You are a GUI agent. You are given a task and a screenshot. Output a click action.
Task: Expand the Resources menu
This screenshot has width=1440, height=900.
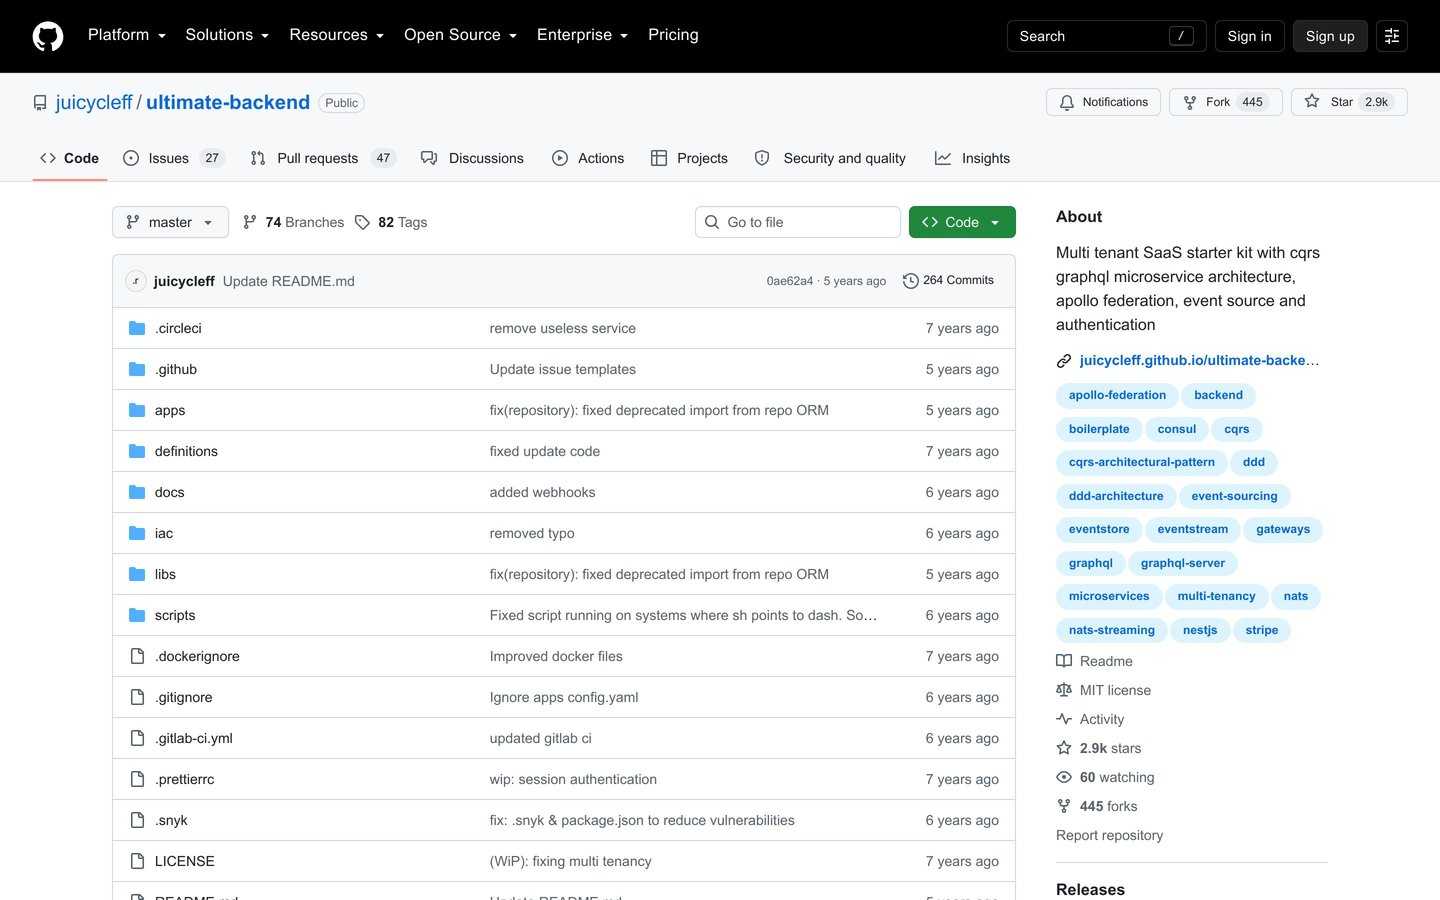(337, 35)
